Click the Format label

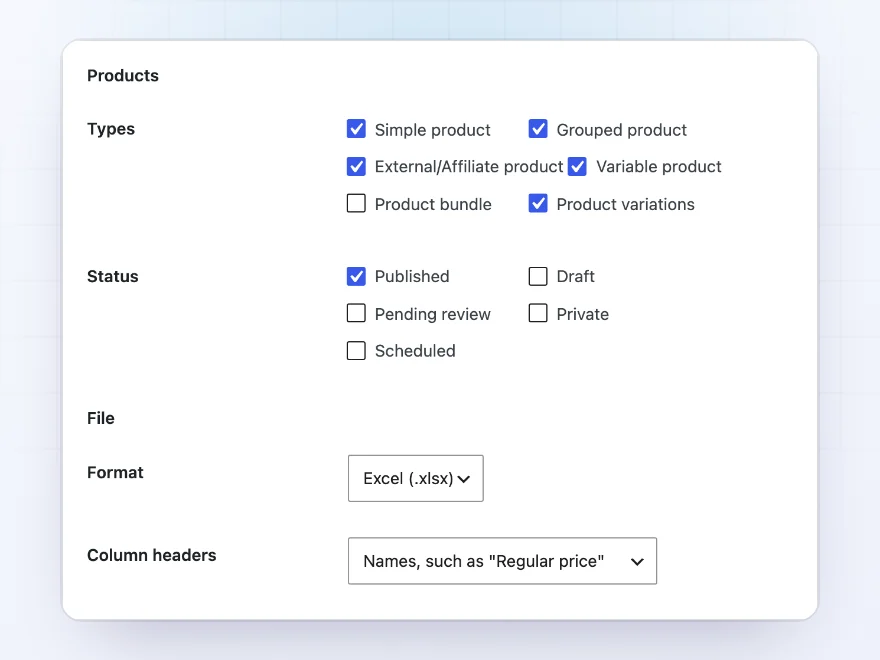(x=116, y=473)
